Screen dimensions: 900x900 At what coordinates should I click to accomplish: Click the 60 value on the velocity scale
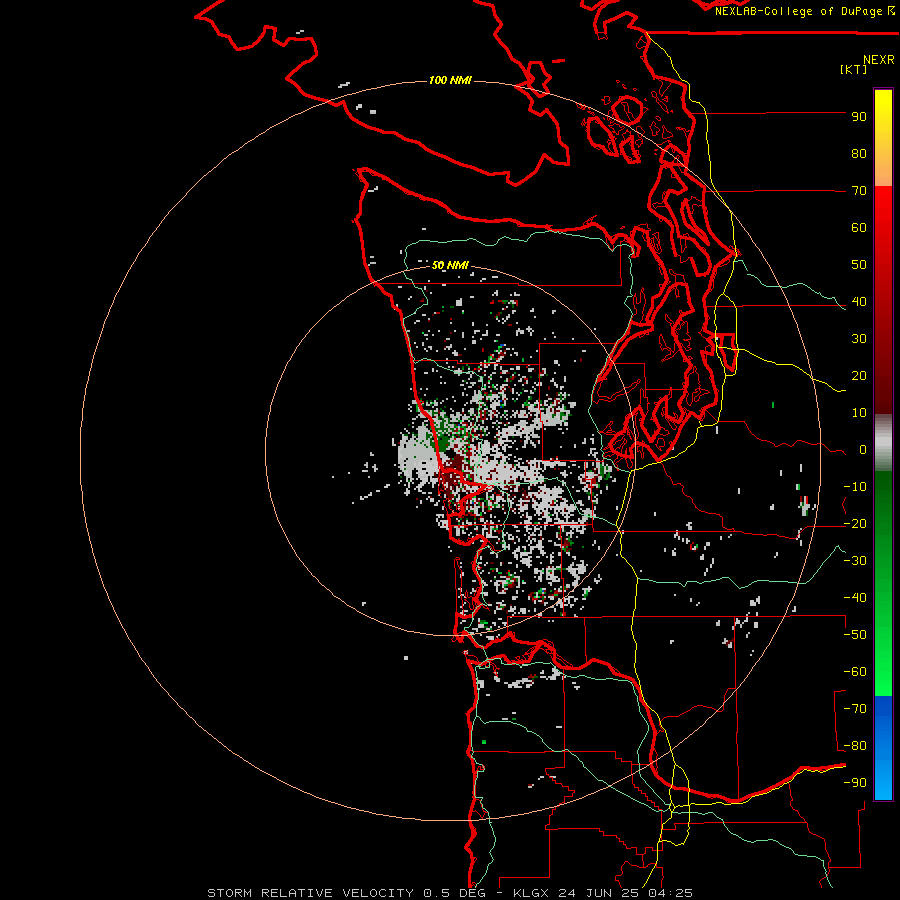pyautogui.click(x=859, y=228)
